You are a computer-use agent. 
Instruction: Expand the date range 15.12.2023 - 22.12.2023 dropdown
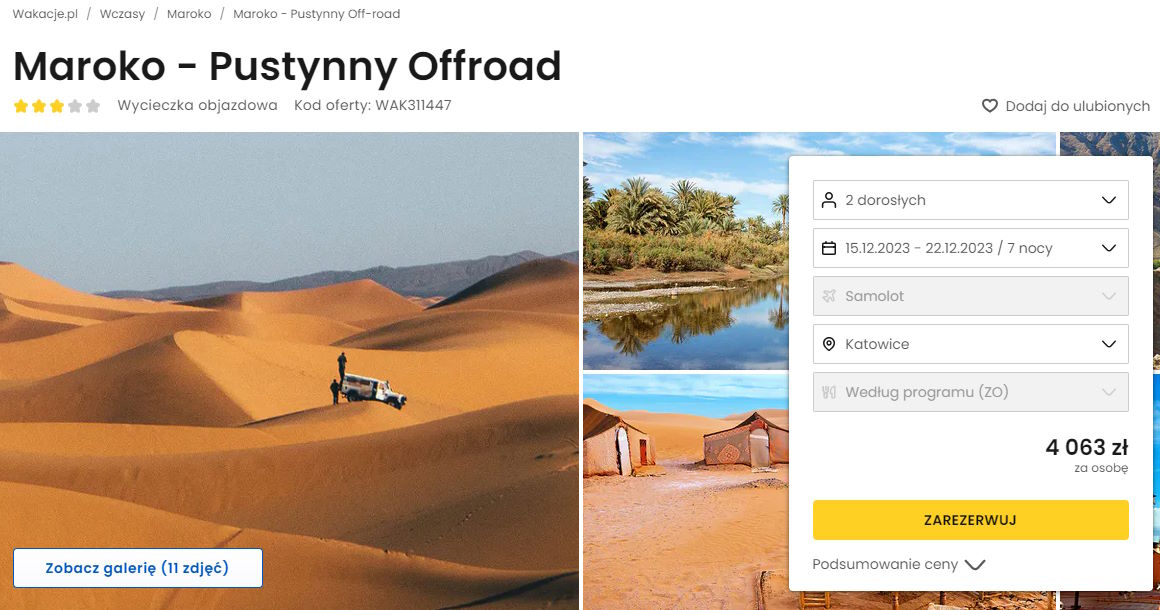tap(971, 248)
